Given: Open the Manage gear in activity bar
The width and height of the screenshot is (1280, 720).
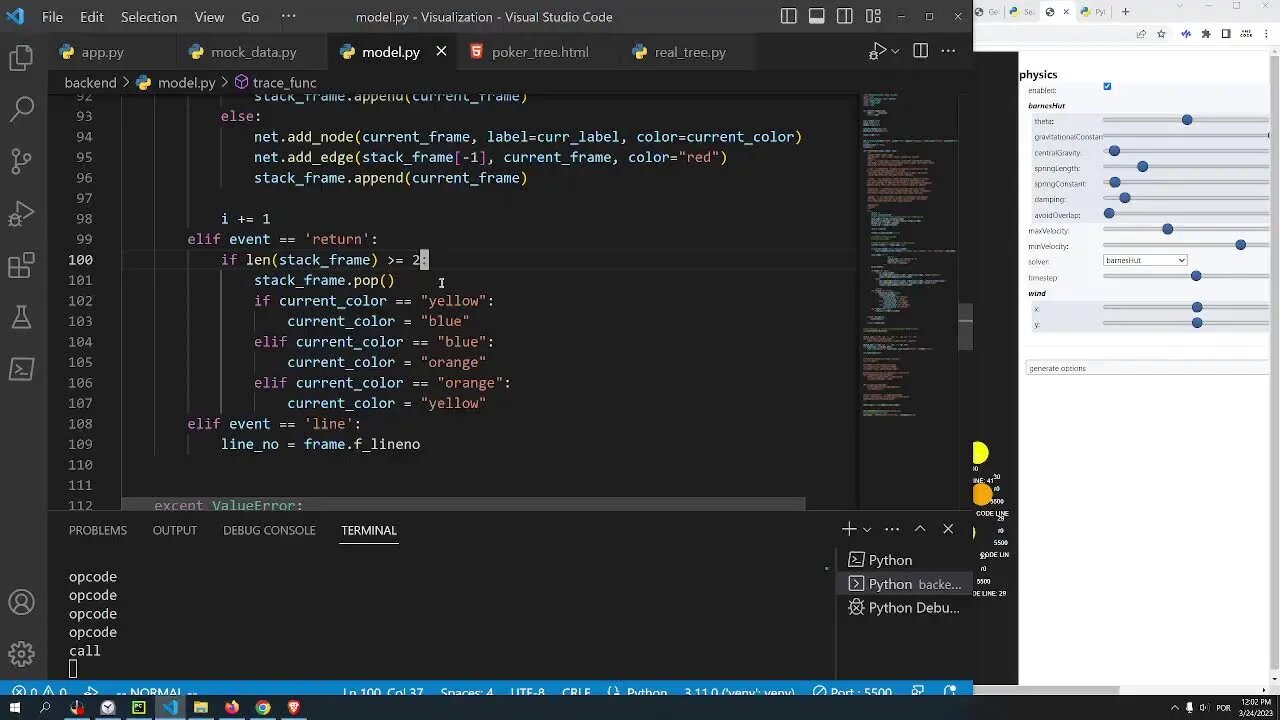Looking at the screenshot, I should tap(21, 654).
